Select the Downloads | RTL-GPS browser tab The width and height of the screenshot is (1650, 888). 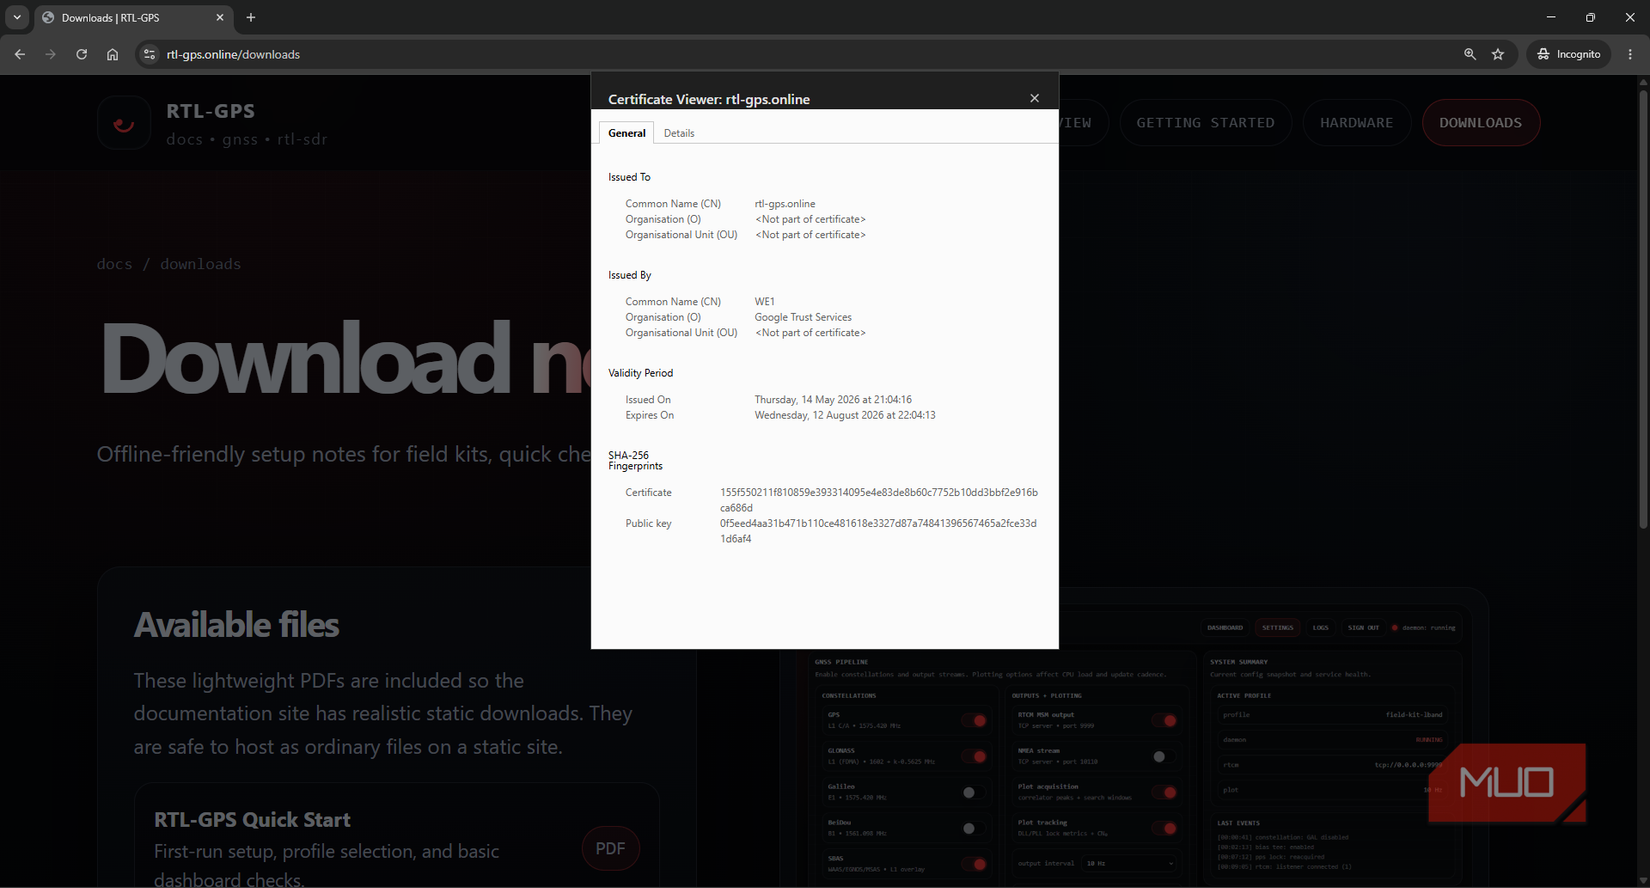(x=132, y=18)
